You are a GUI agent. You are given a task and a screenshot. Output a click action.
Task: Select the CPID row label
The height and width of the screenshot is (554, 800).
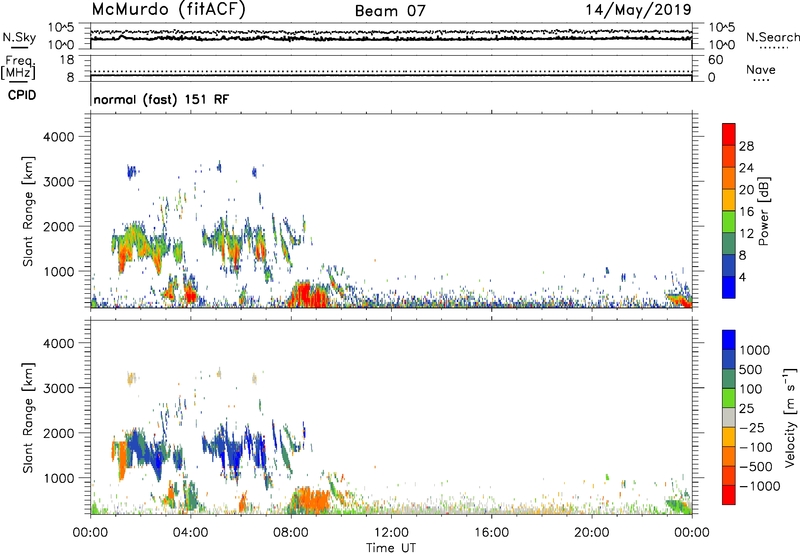click(22, 95)
